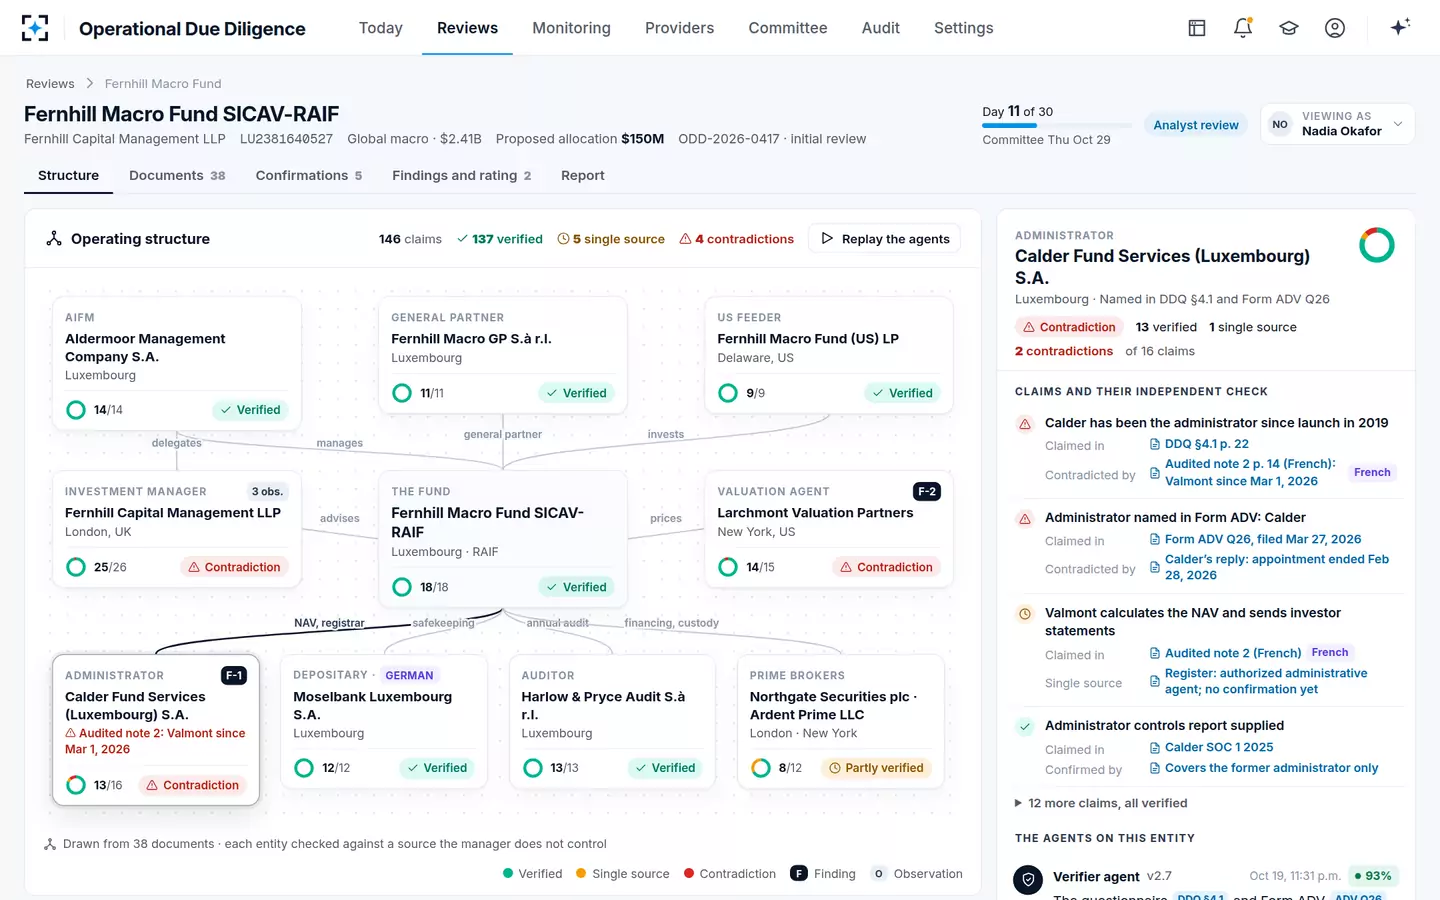Click the verifier agent shield icon
This screenshot has height=900, width=1440.
click(1029, 880)
